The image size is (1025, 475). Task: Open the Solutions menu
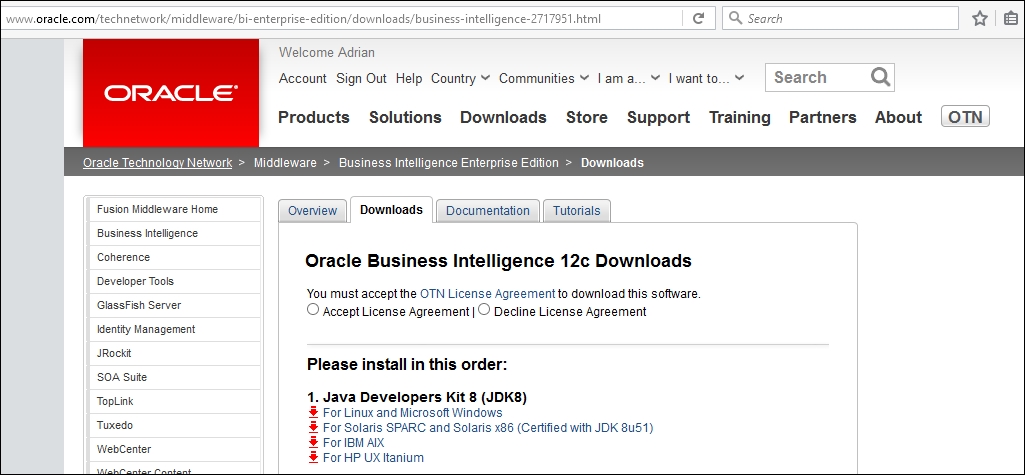405,118
